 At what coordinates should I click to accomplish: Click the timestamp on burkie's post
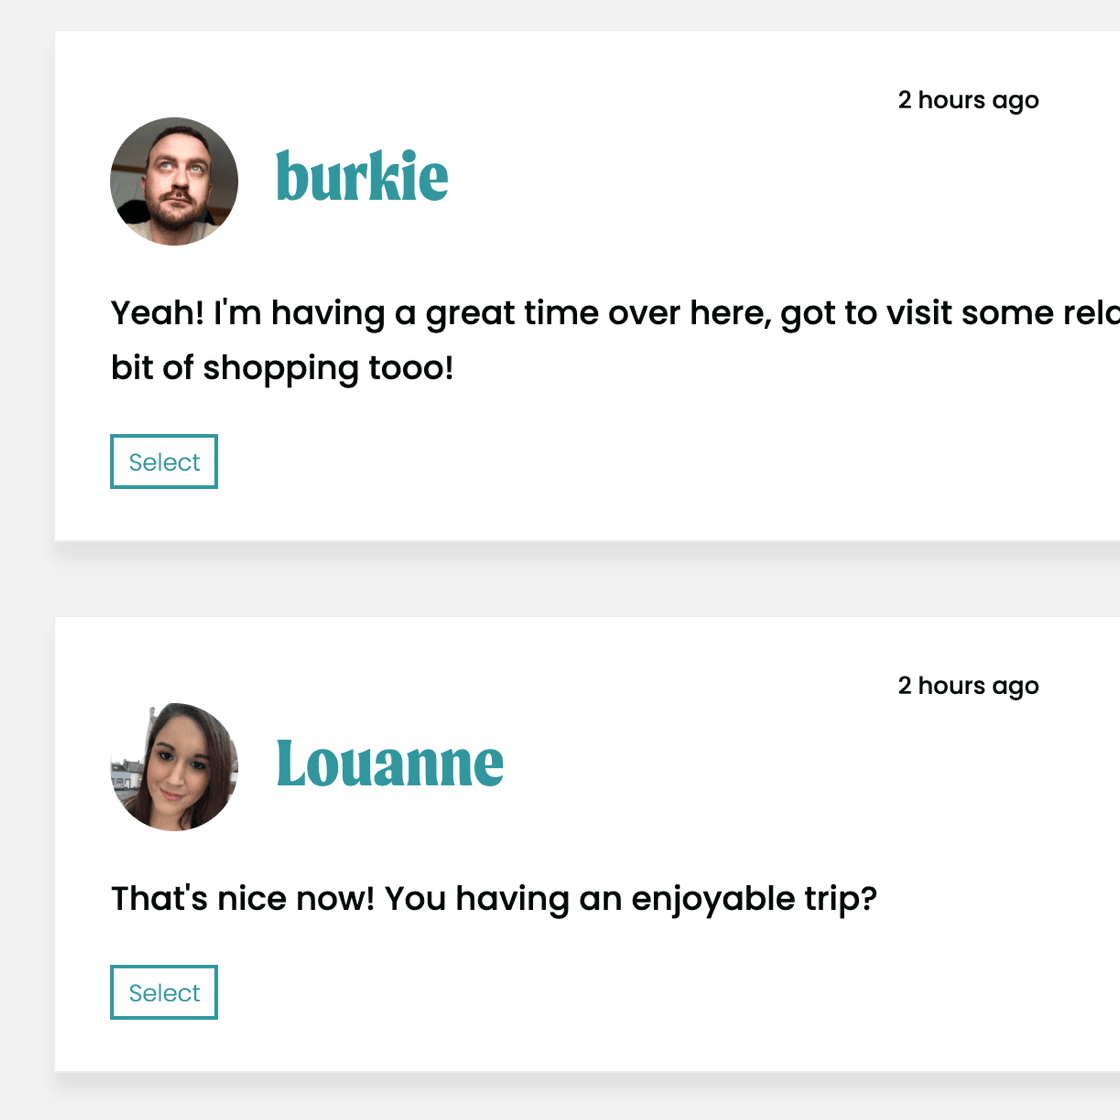[968, 100]
